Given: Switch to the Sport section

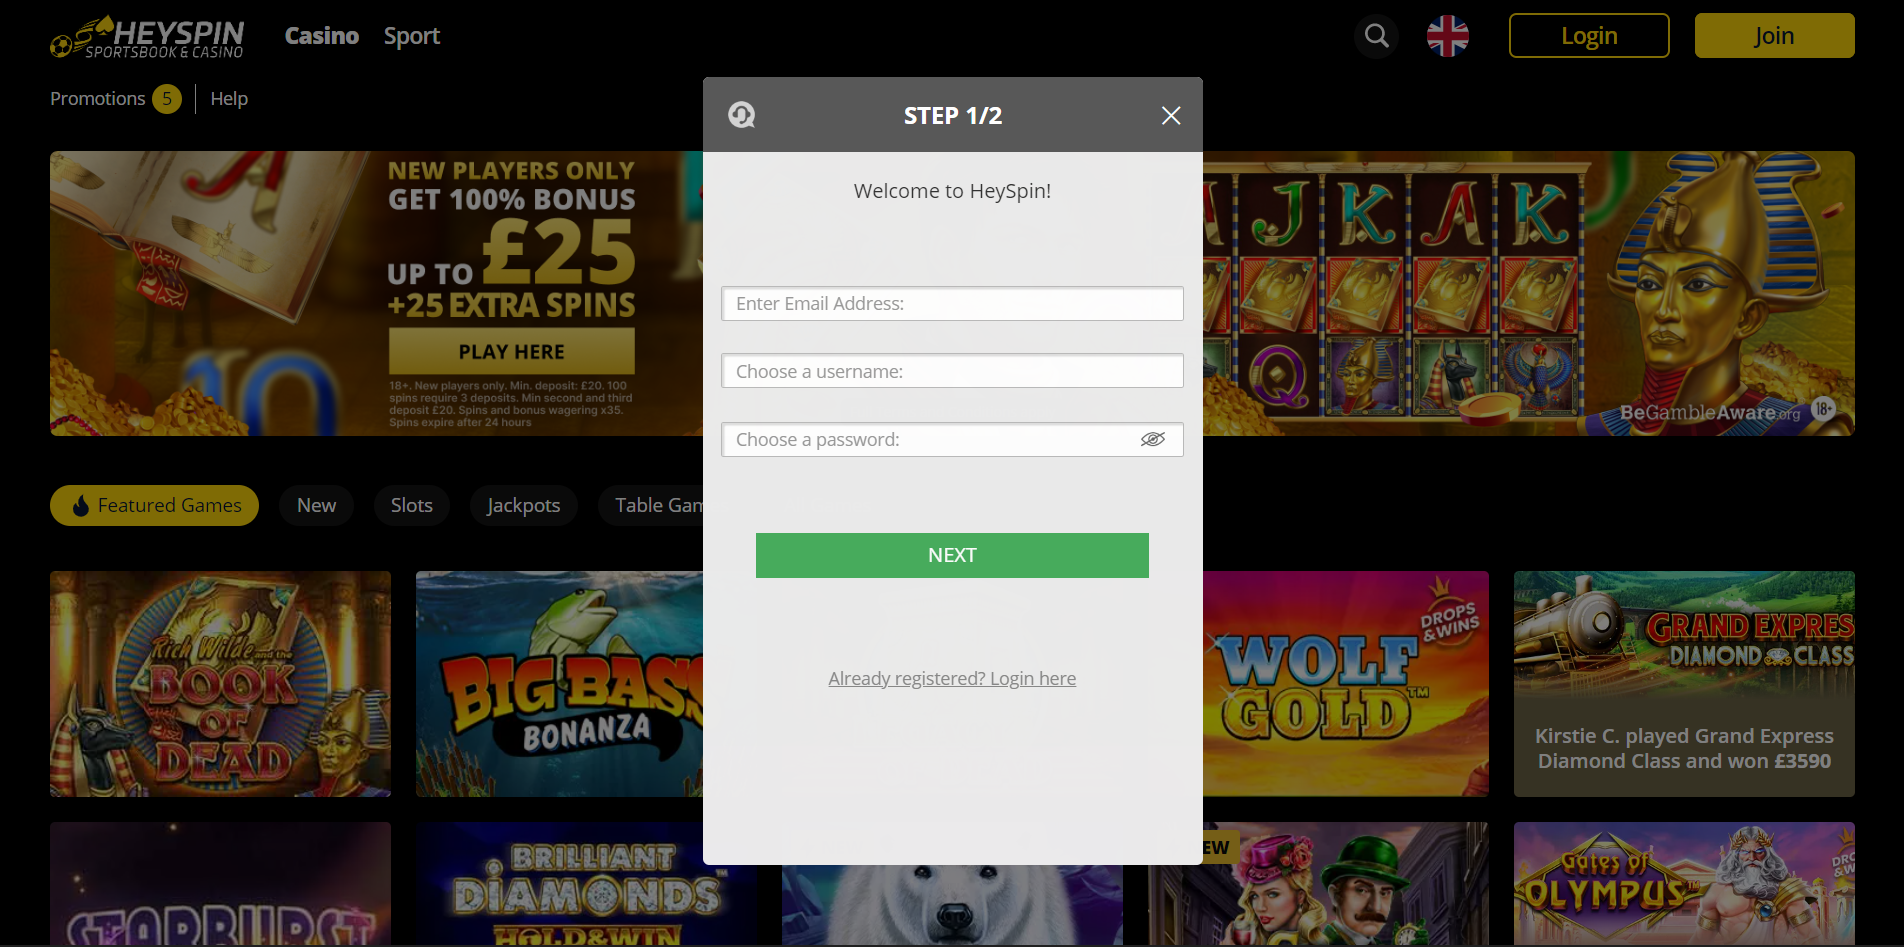Looking at the screenshot, I should (412, 36).
